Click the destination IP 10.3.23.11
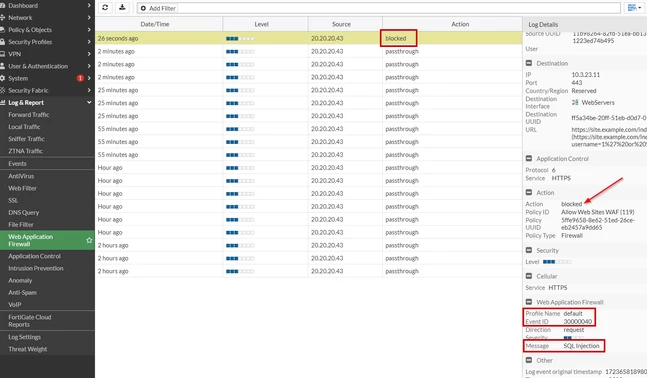This screenshot has width=647, height=378. coord(586,75)
